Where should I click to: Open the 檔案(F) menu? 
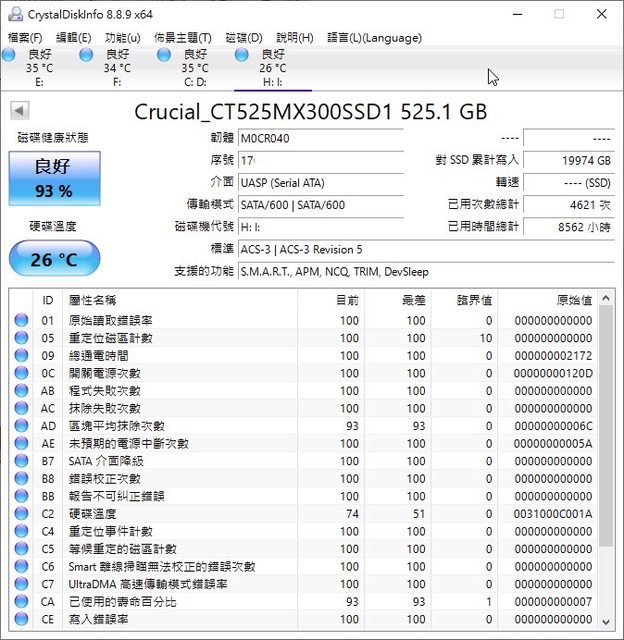tap(26, 37)
